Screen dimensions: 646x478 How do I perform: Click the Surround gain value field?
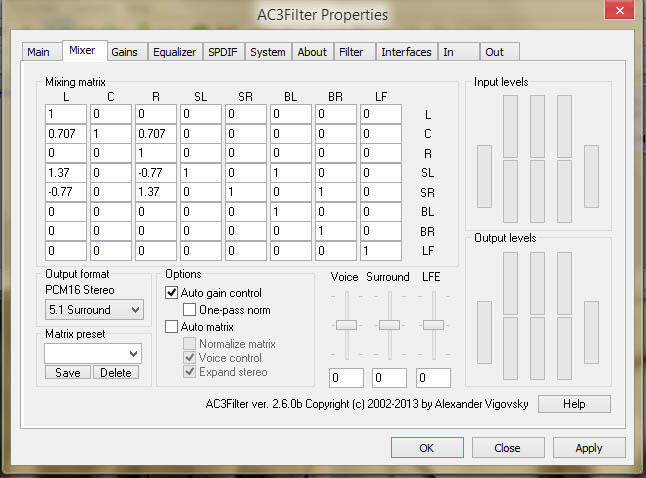[389, 378]
